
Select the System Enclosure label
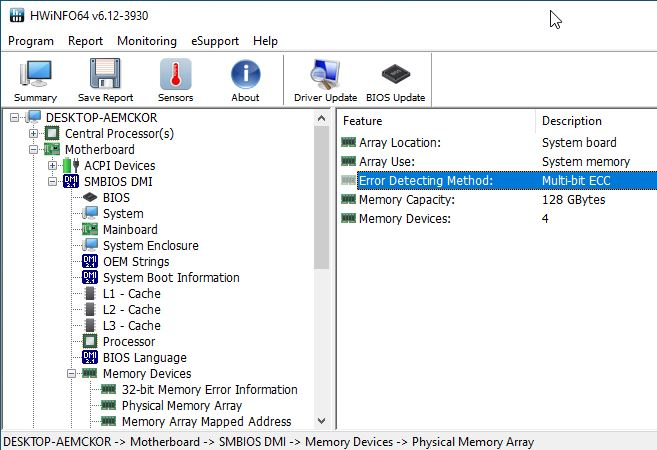coord(151,246)
